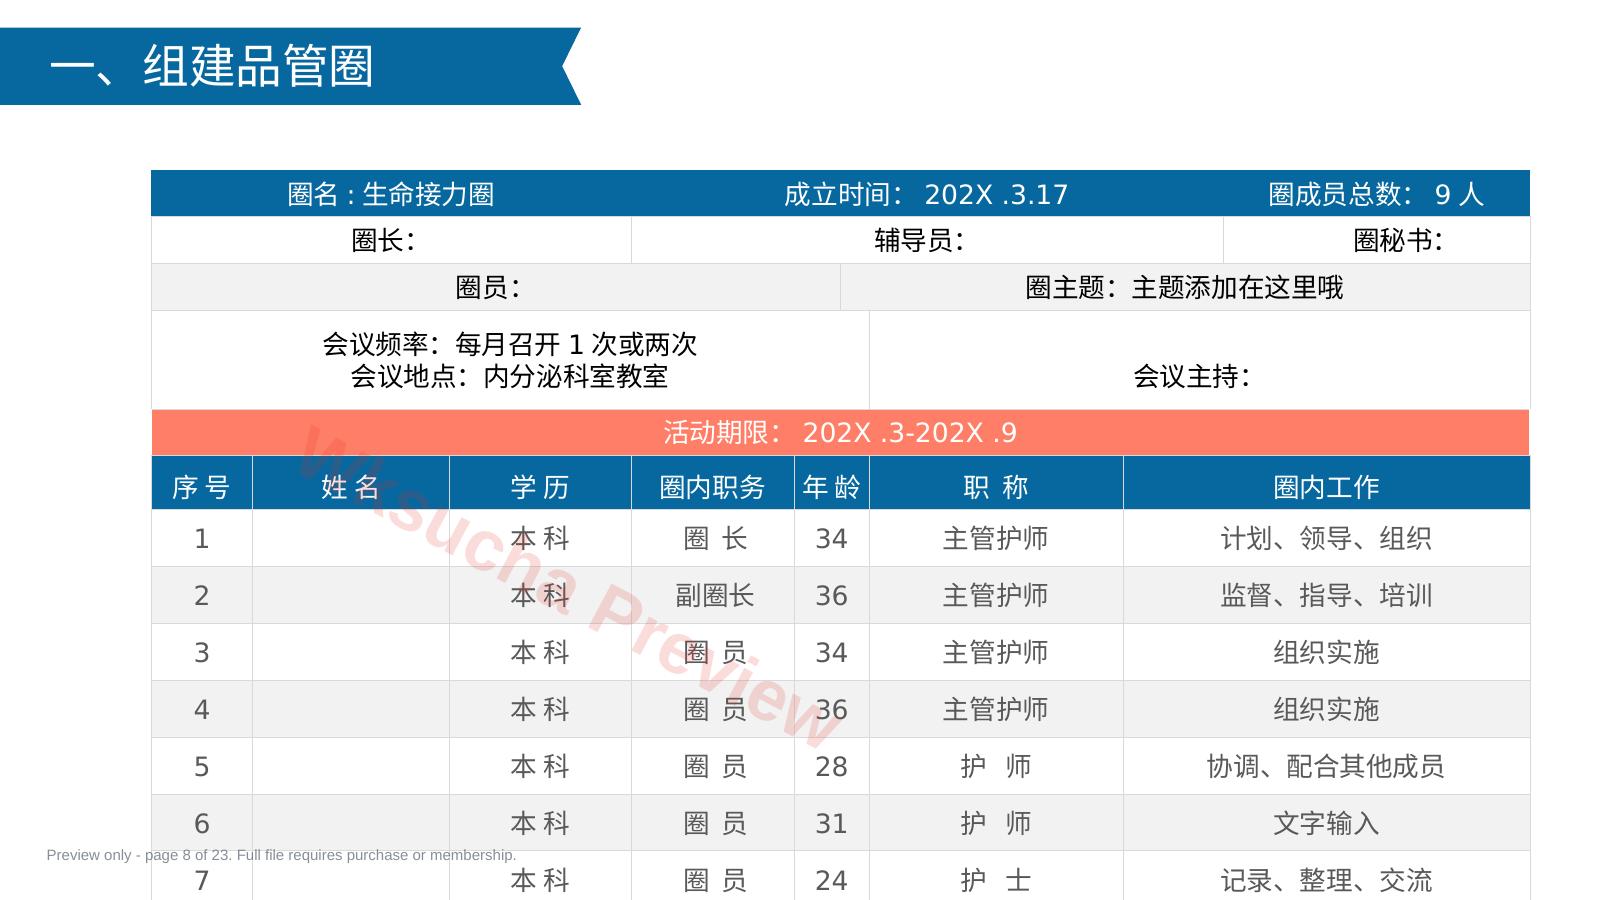The height and width of the screenshot is (900, 1601).
Task: Click row 4's 主管护师 title cell
Action: tap(996, 709)
